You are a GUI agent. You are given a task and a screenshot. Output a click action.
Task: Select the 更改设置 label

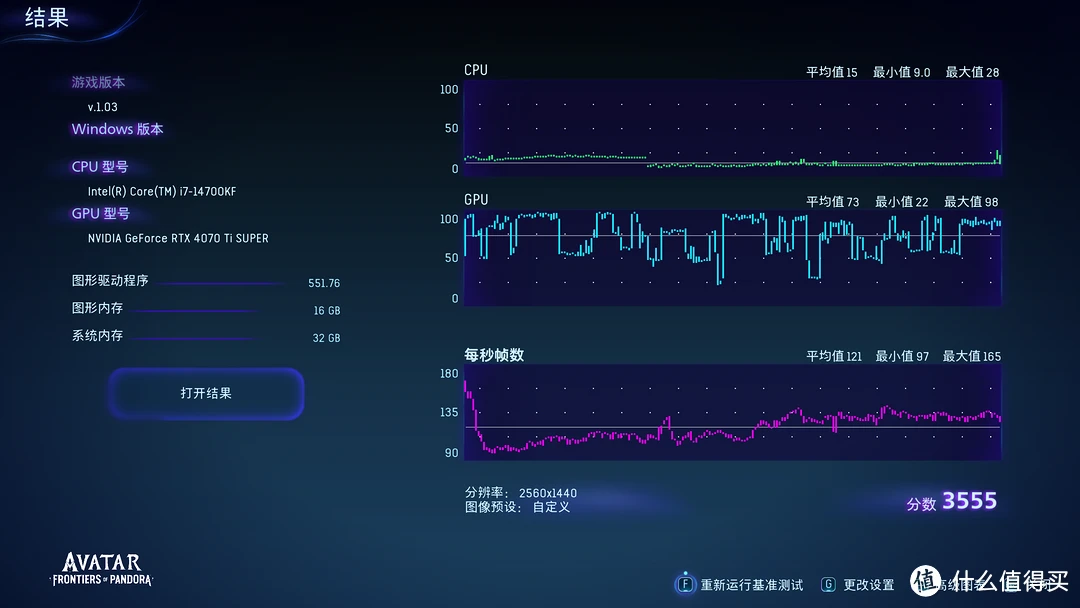pos(869,585)
